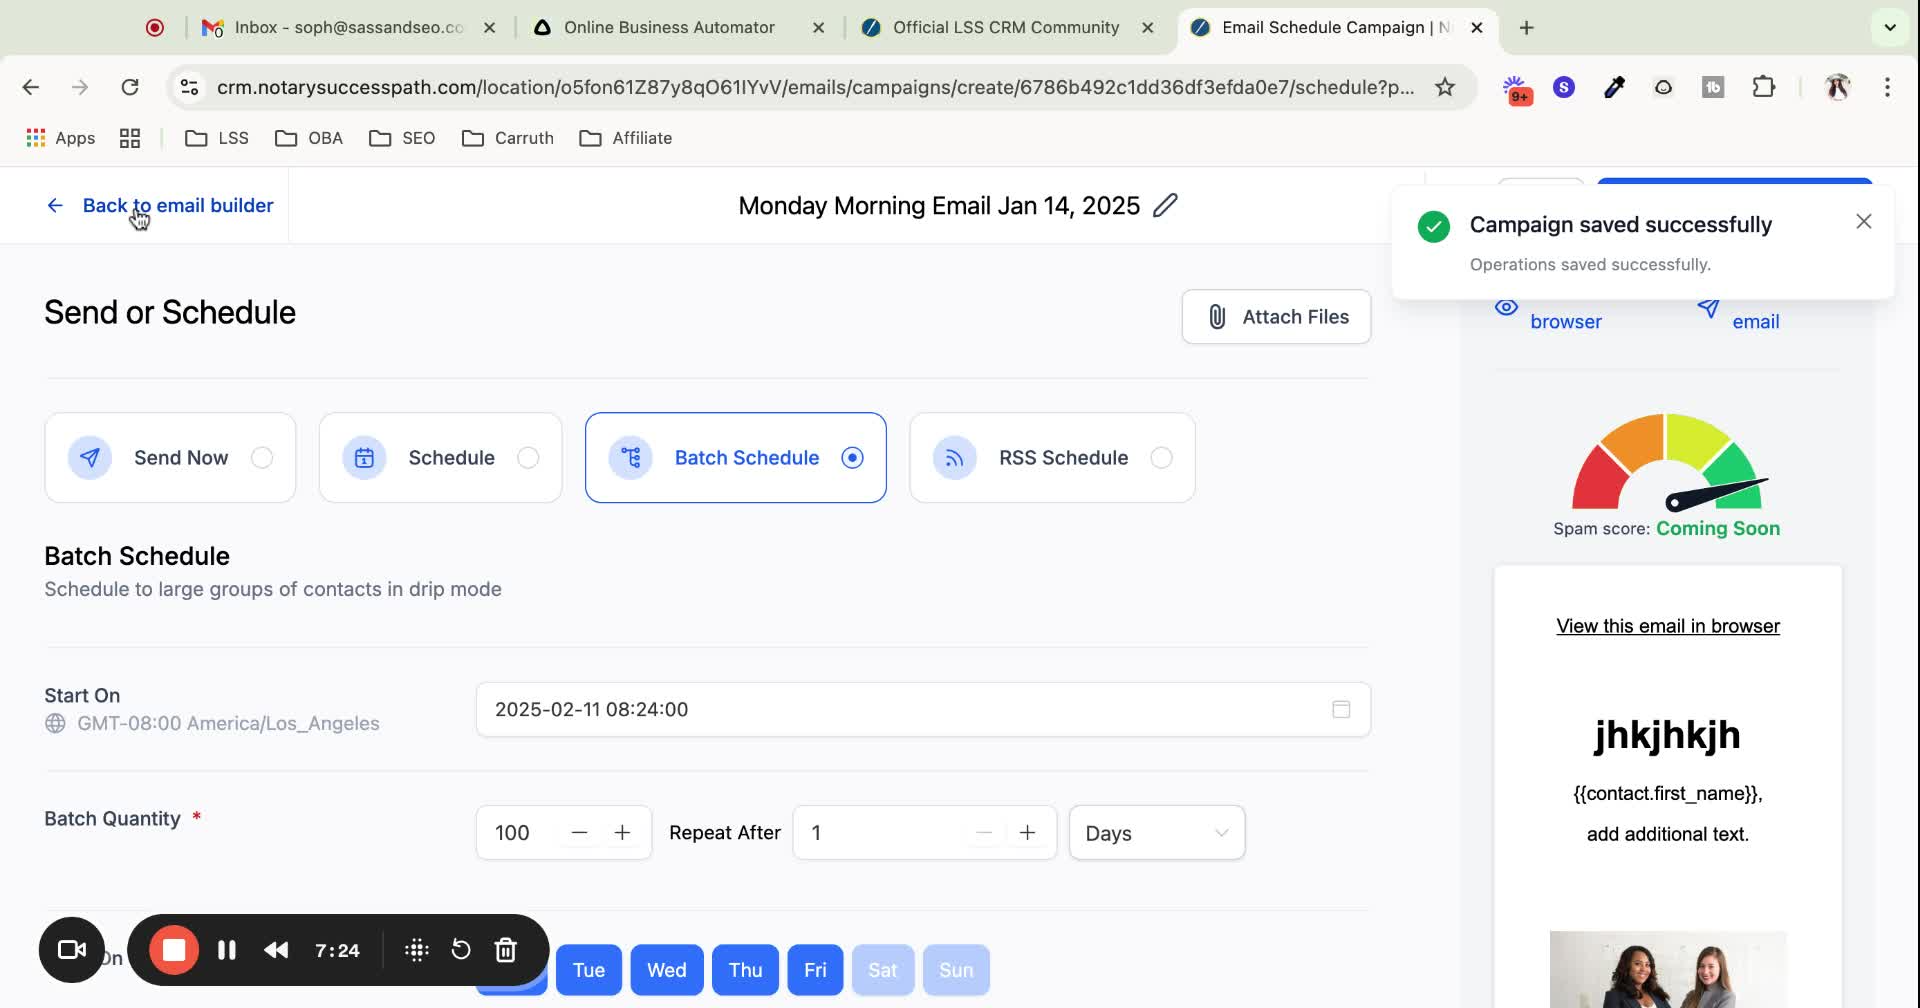Image resolution: width=1920 pixels, height=1008 pixels.
Task: Close the Online Business Automator tab
Action: click(x=819, y=28)
